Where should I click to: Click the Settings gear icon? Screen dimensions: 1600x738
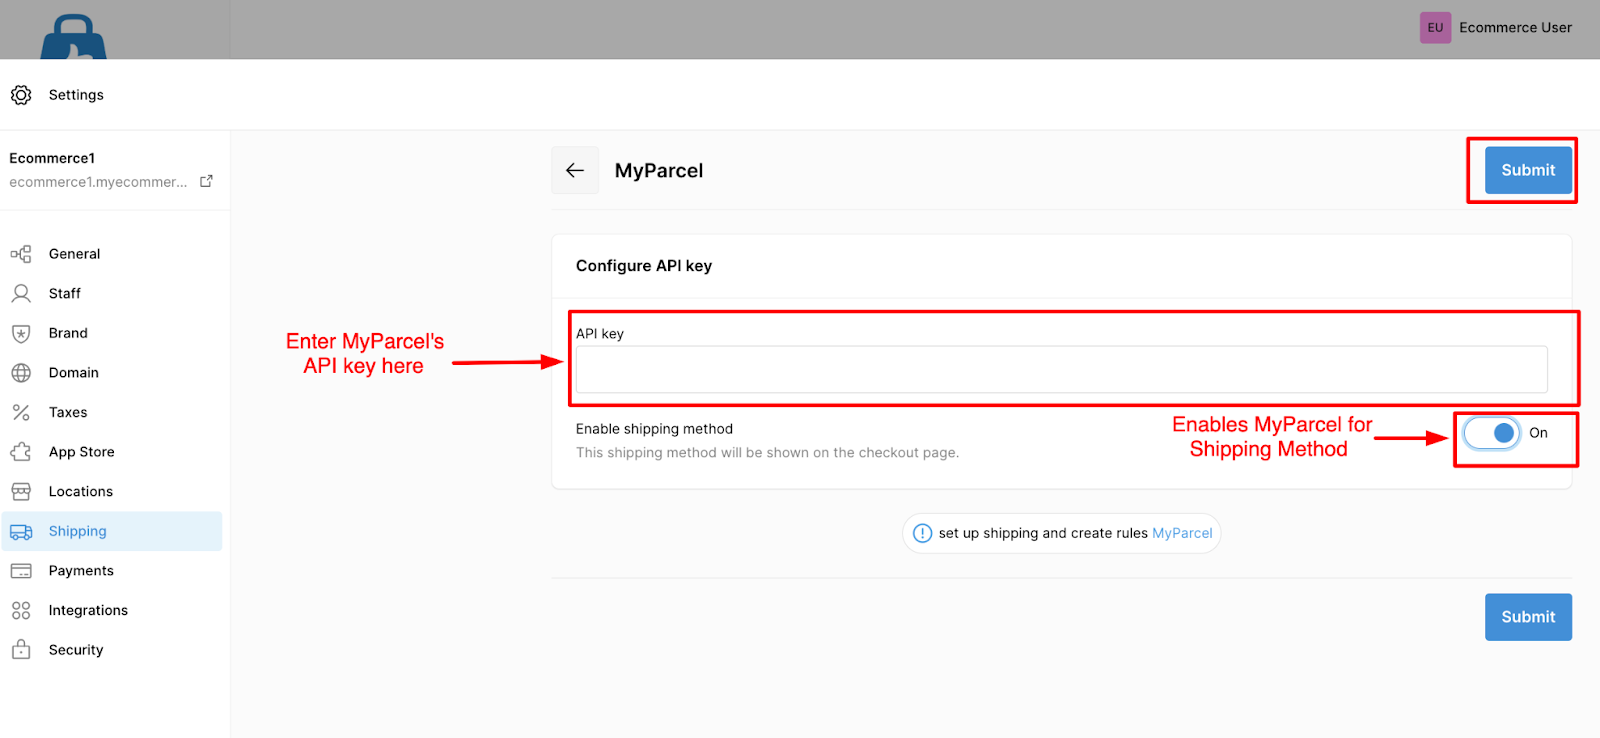click(x=21, y=95)
